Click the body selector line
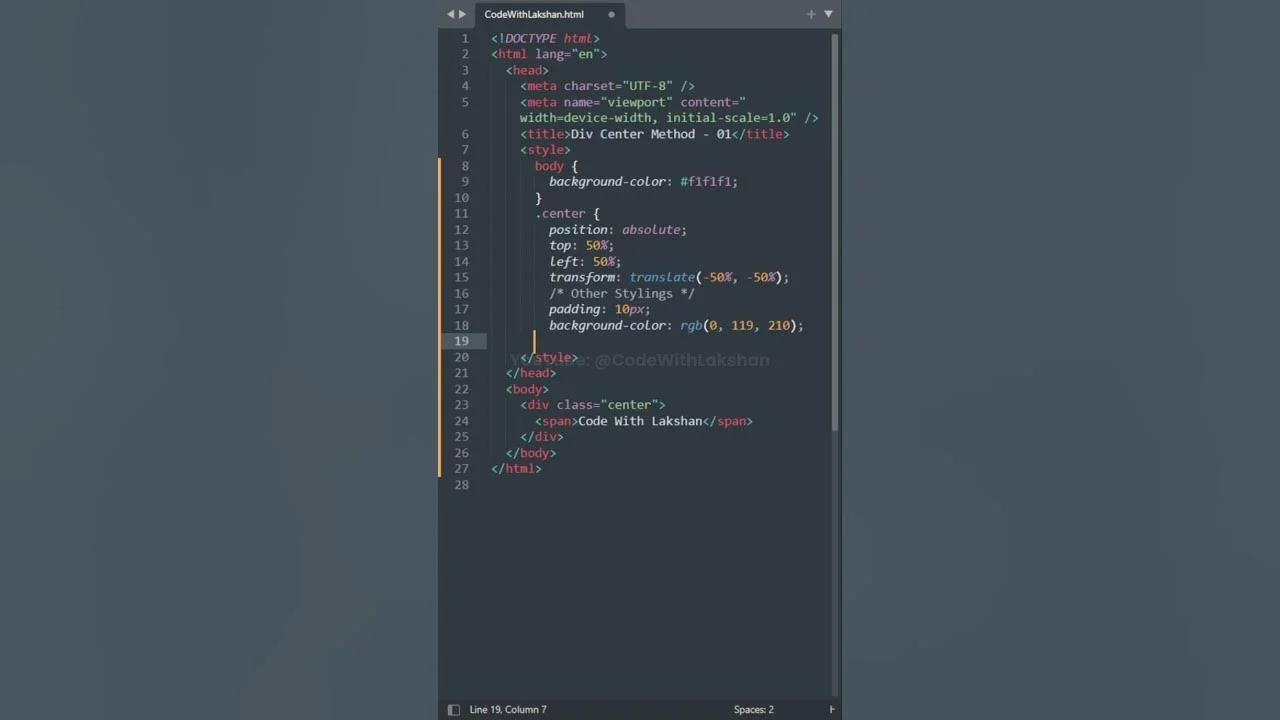 556,166
